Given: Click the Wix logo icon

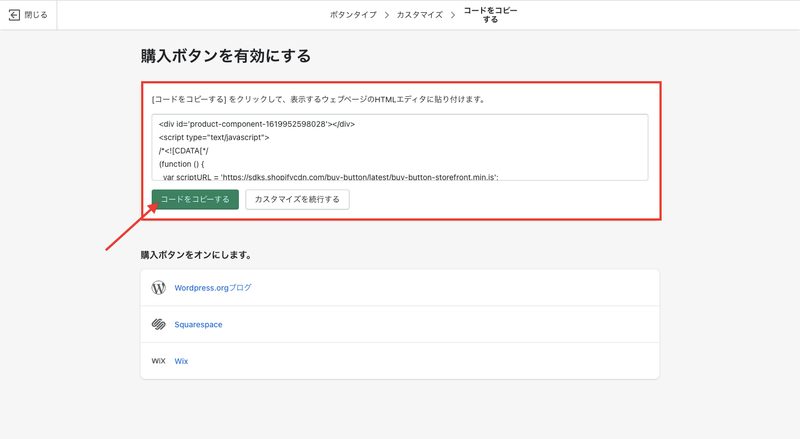Looking at the screenshot, I should coord(159,361).
